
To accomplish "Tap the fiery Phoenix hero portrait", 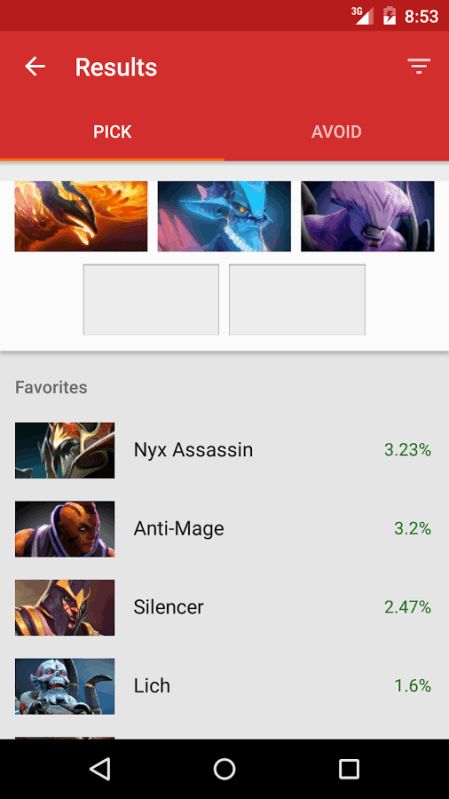I will point(81,216).
